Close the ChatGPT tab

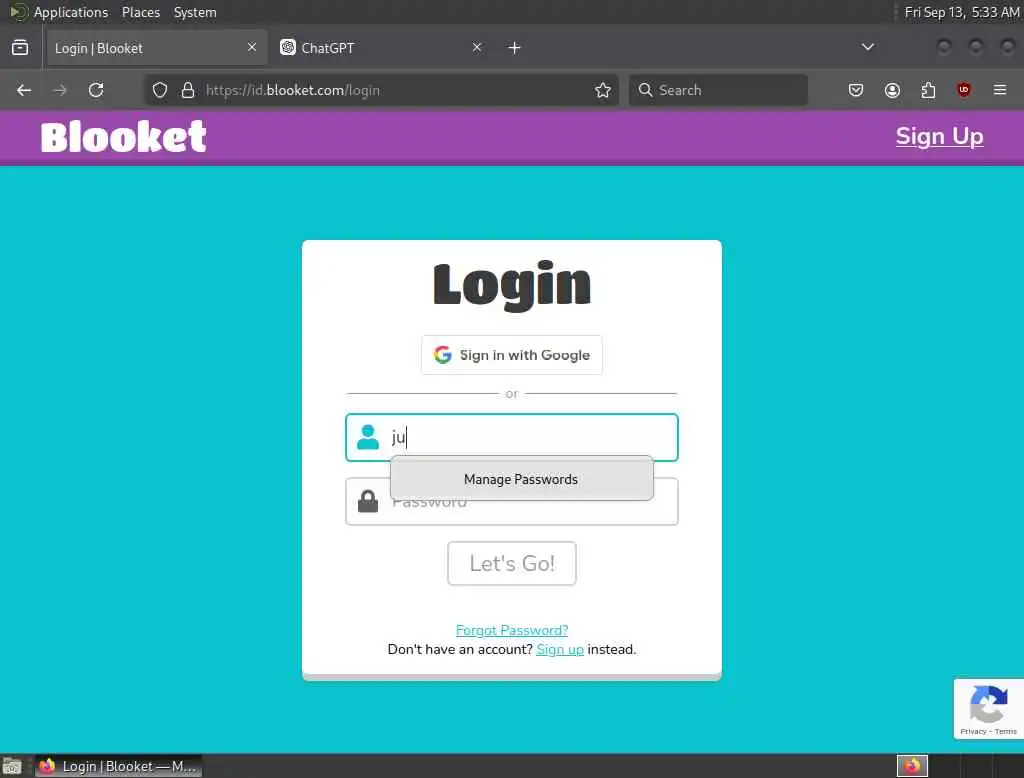[x=477, y=47]
